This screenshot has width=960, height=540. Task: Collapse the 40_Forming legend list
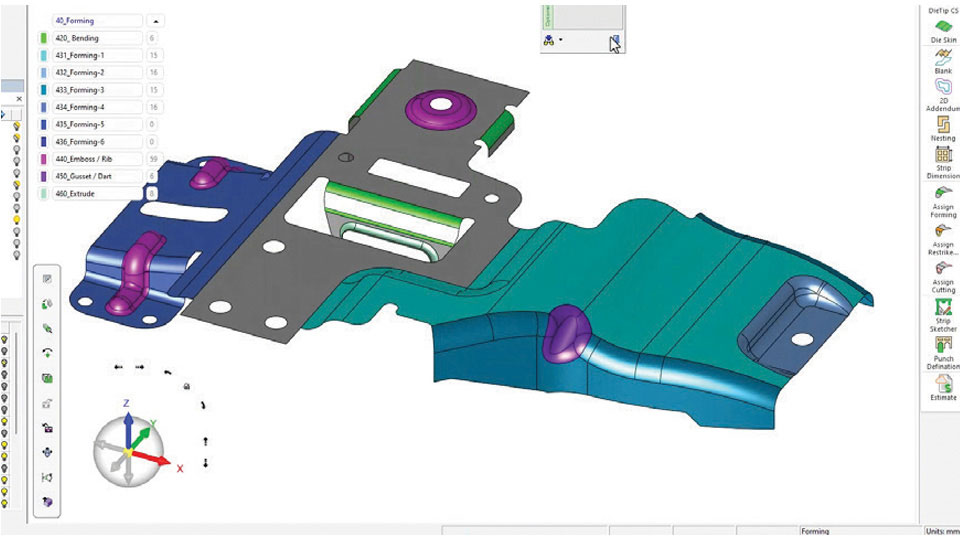pyautogui.click(x=156, y=21)
